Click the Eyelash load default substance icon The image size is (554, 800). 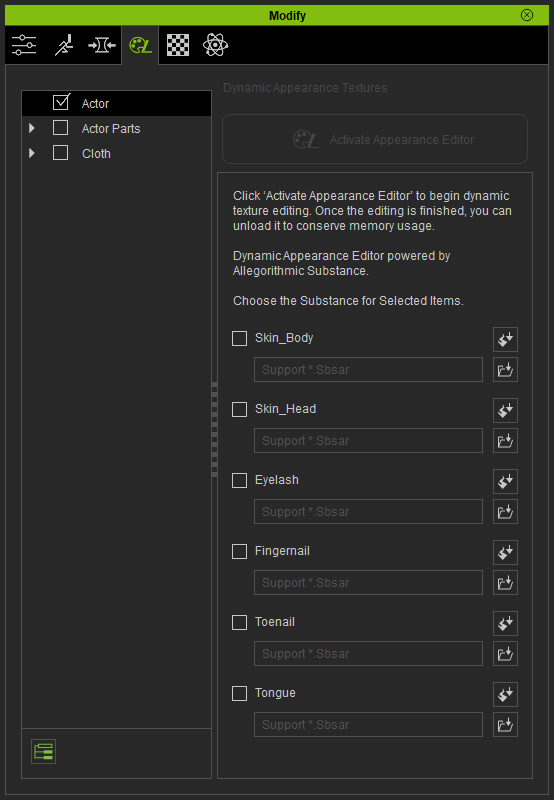[x=505, y=481]
